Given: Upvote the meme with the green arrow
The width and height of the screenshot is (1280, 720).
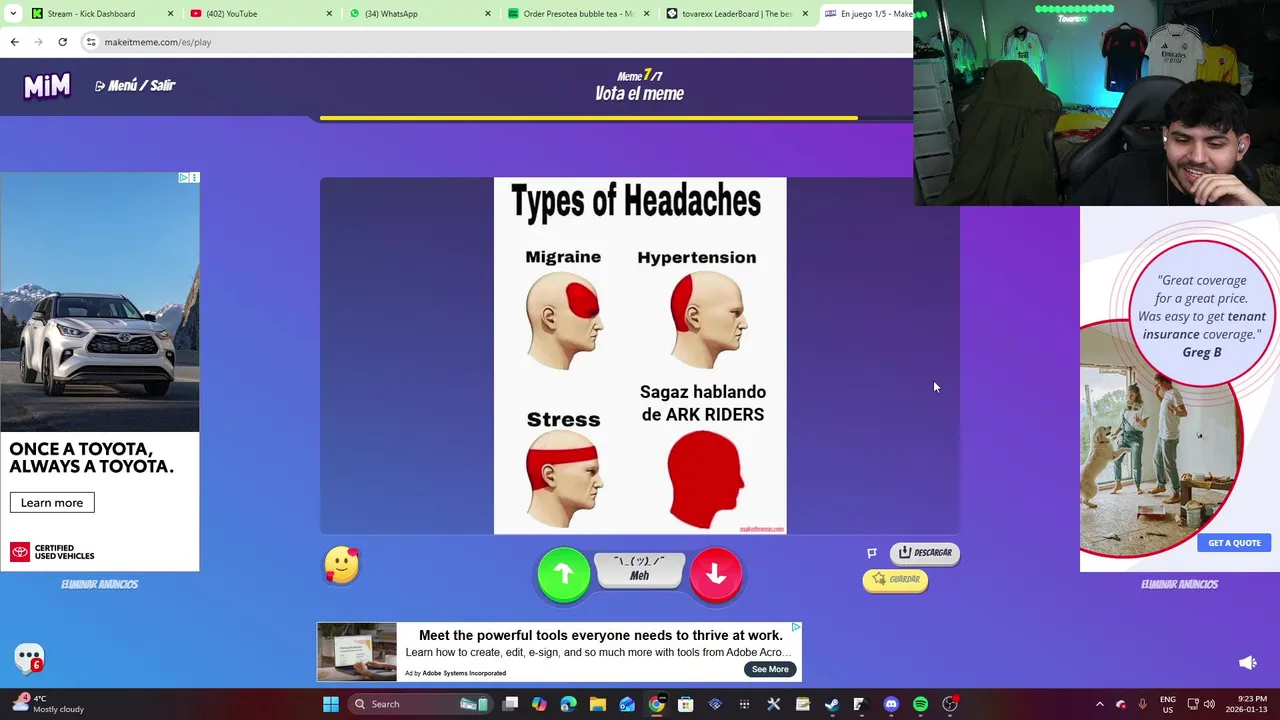Looking at the screenshot, I should point(564,574).
